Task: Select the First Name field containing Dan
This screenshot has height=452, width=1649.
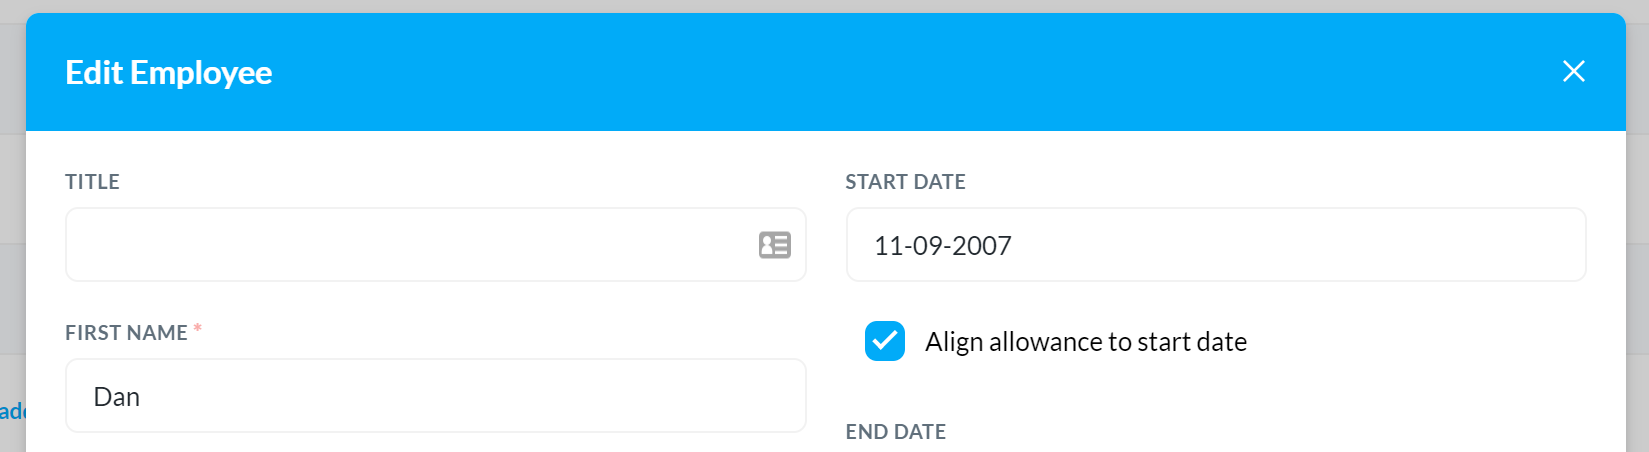Action: coord(436,396)
